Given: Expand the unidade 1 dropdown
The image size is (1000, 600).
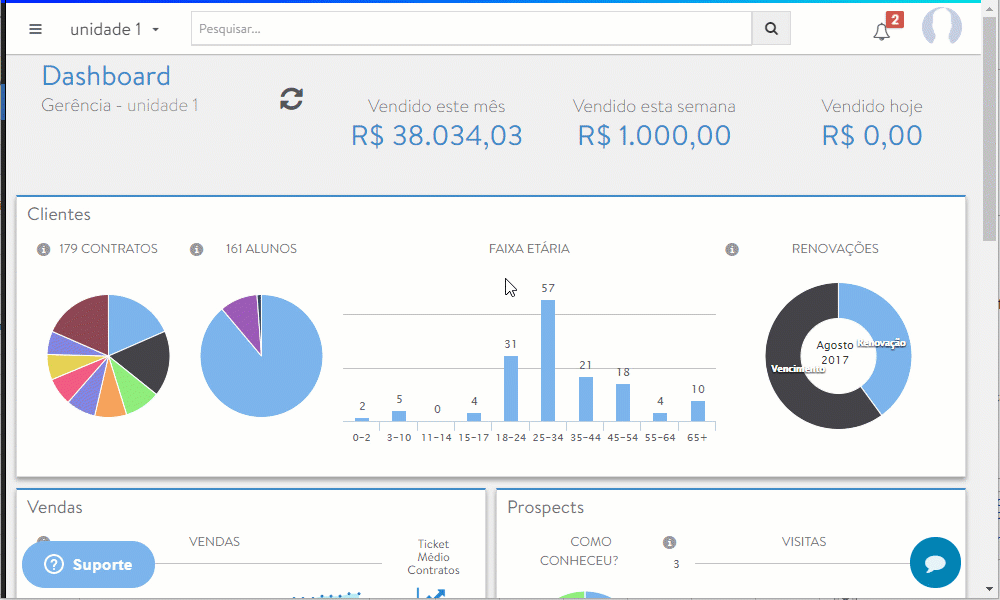Looking at the screenshot, I should (115, 29).
